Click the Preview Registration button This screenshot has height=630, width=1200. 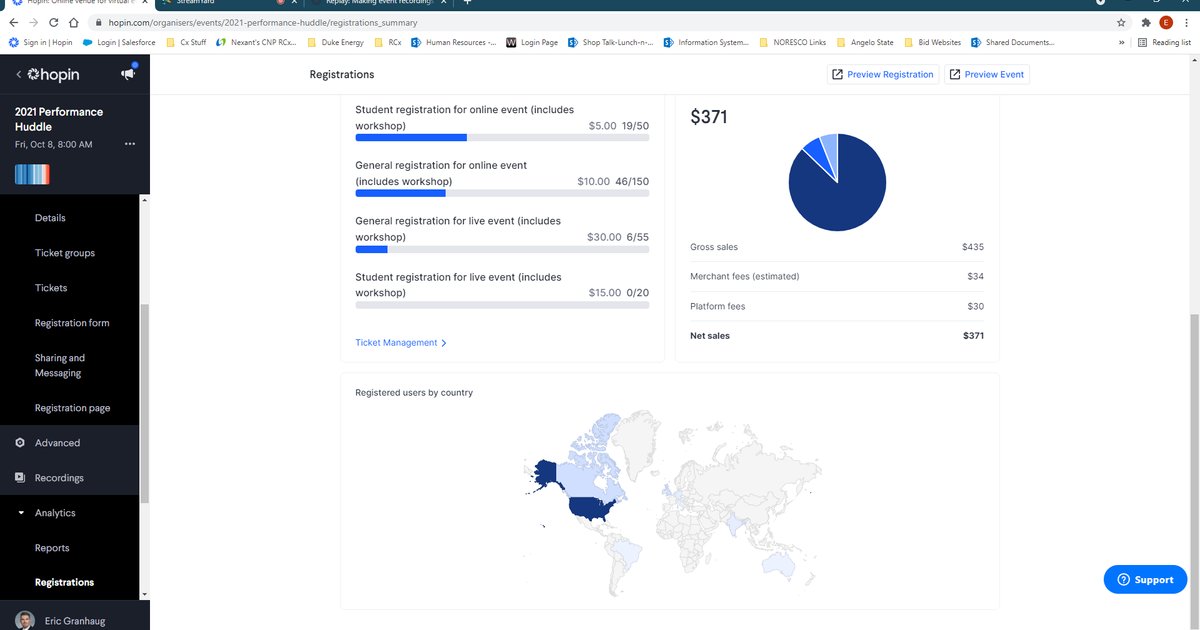883,74
